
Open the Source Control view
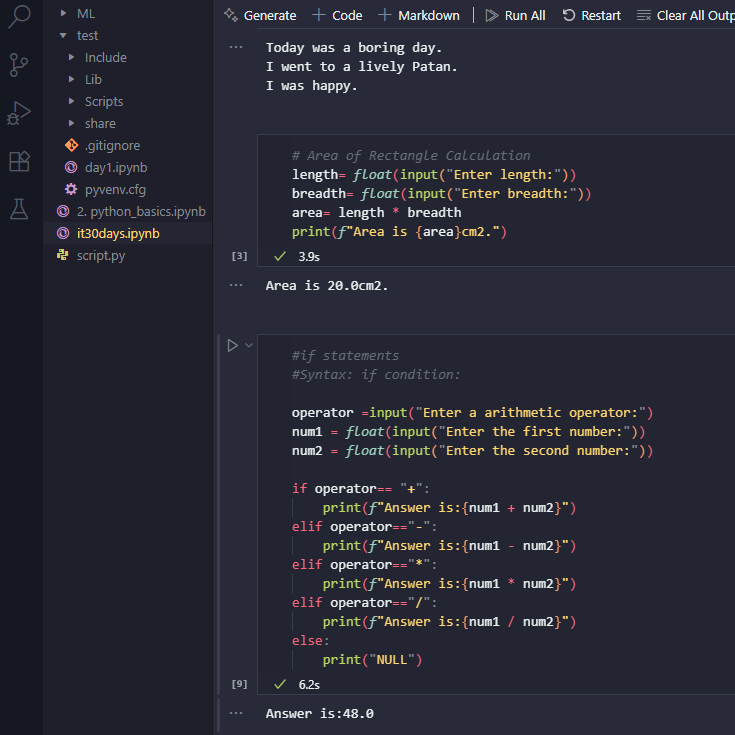click(x=19, y=65)
